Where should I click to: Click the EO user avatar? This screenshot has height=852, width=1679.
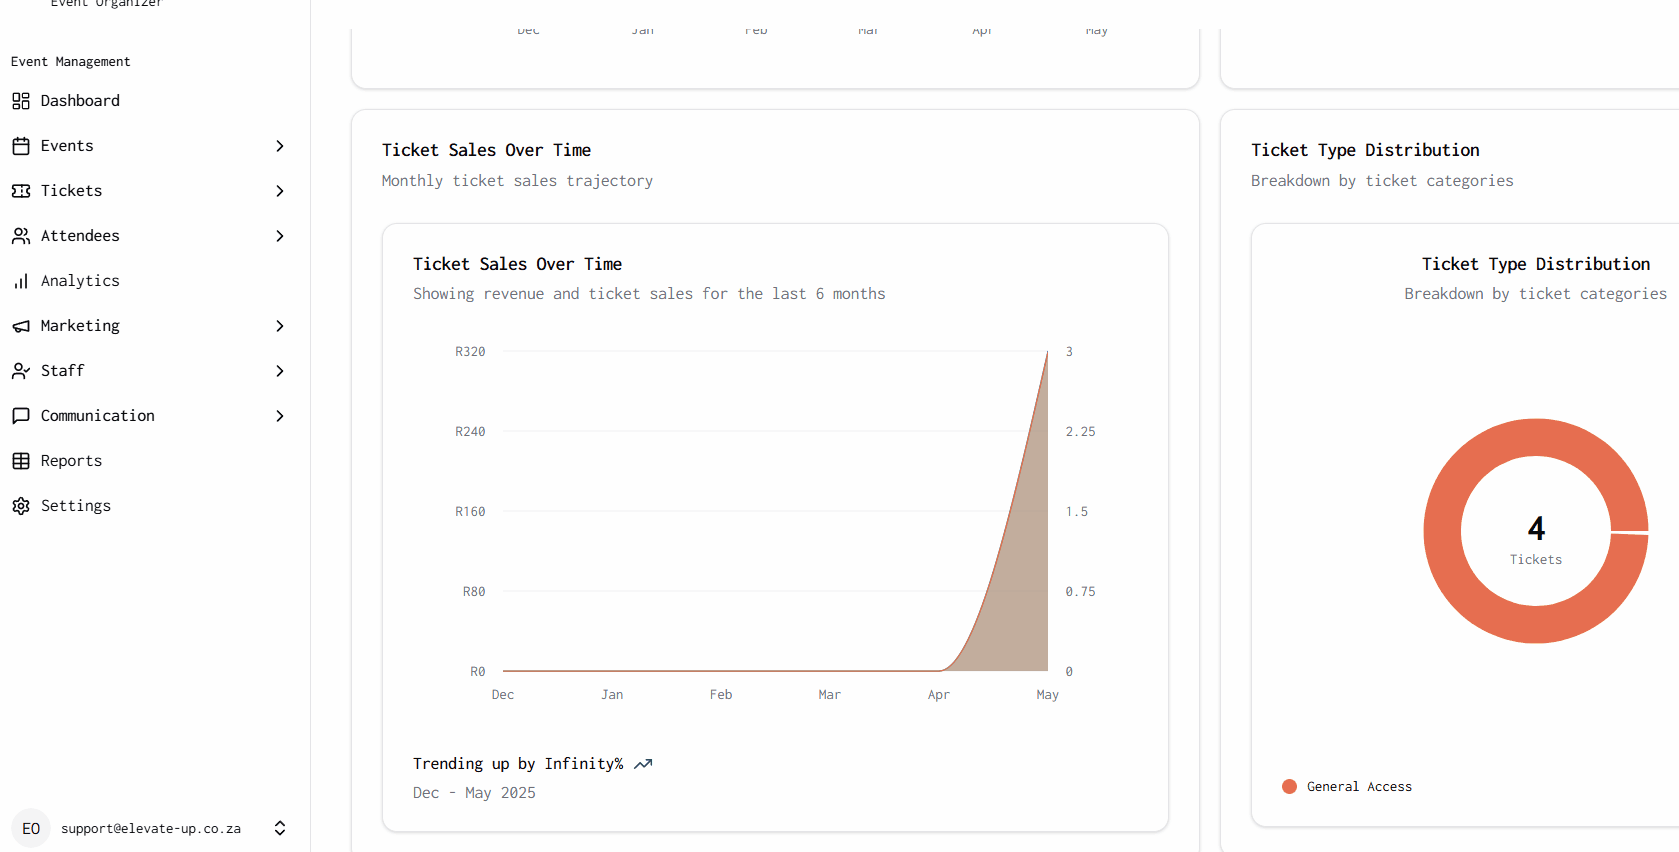[31, 828]
